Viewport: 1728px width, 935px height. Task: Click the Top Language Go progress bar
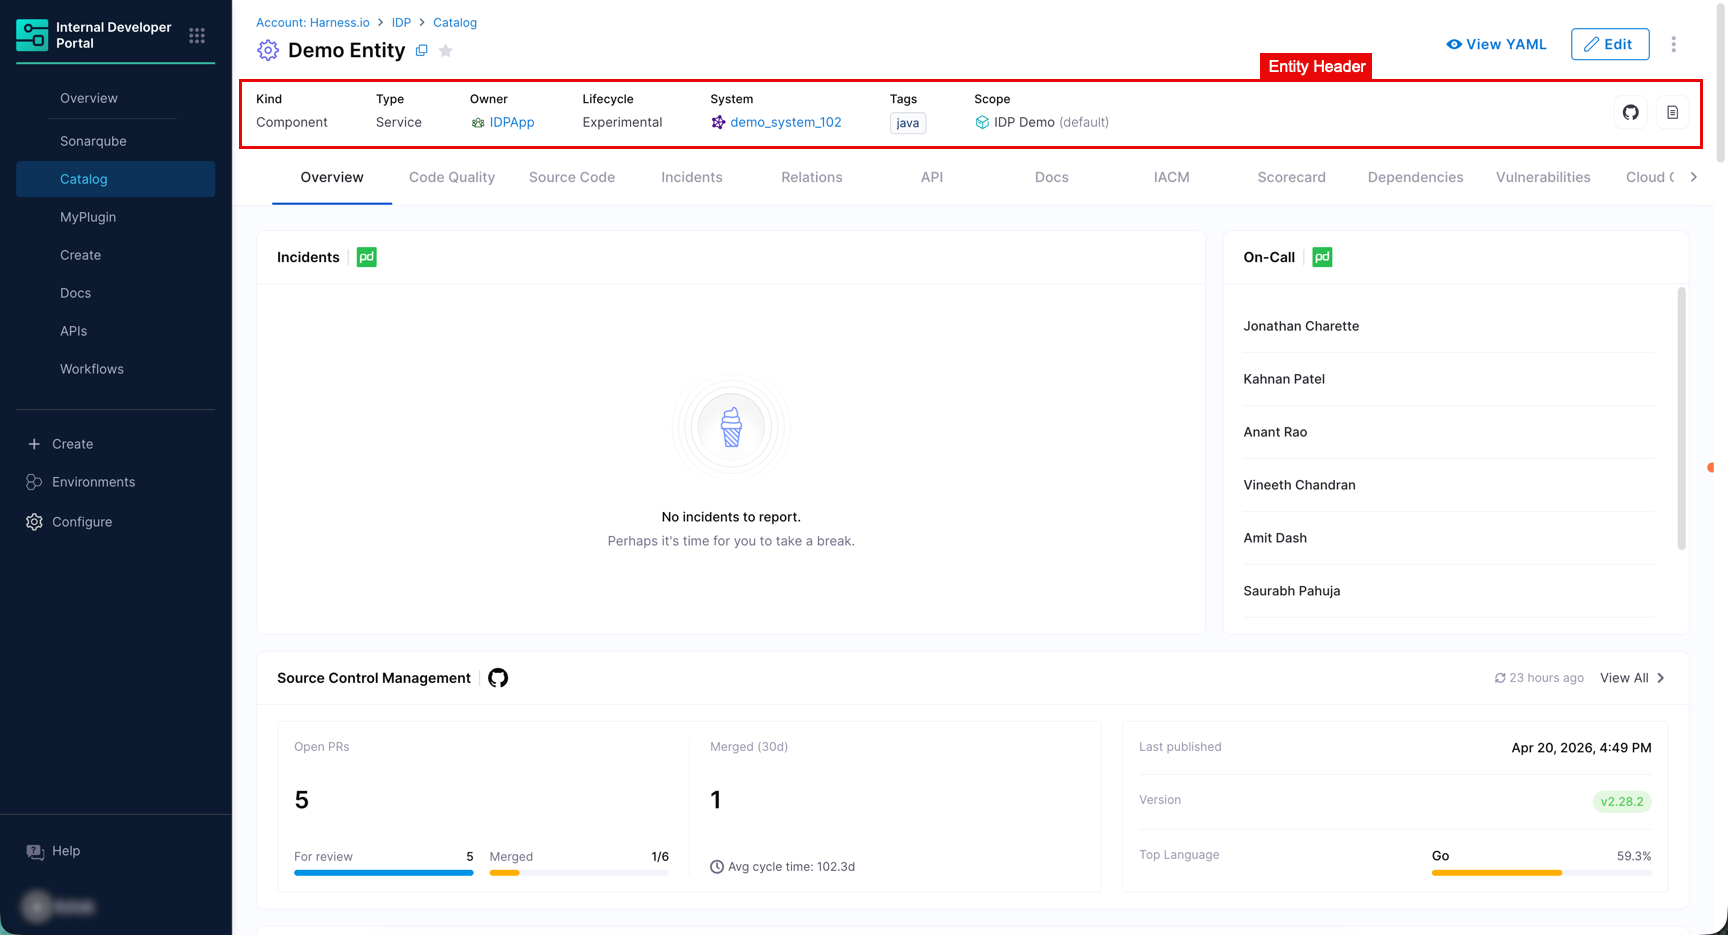tap(1541, 873)
